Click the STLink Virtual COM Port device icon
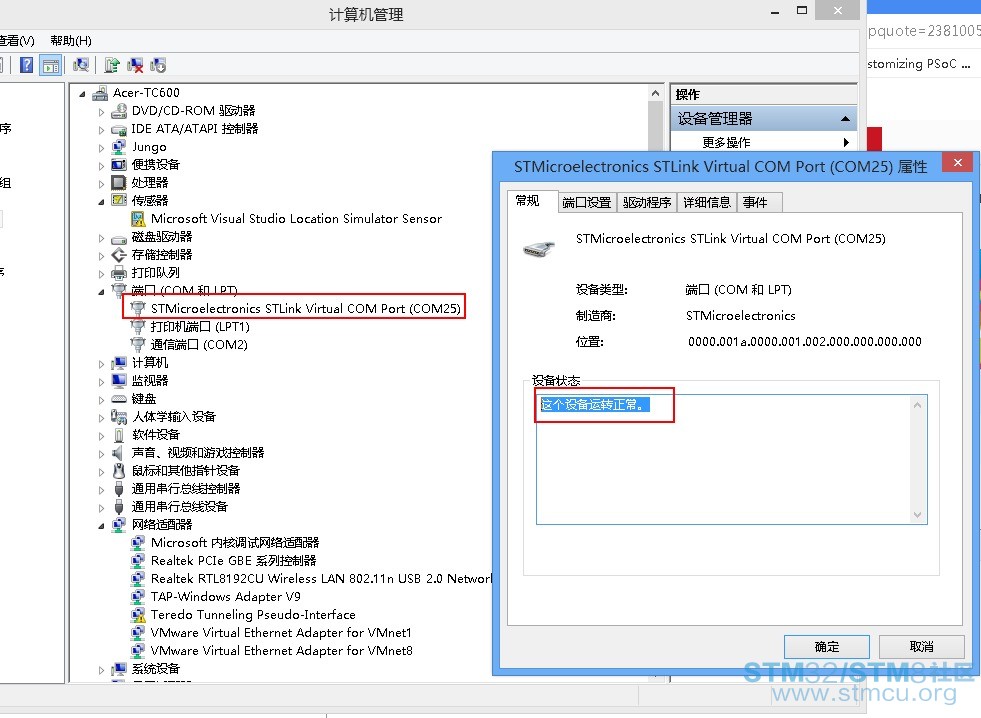The height and width of the screenshot is (718, 981). click(x=138, y=308)
